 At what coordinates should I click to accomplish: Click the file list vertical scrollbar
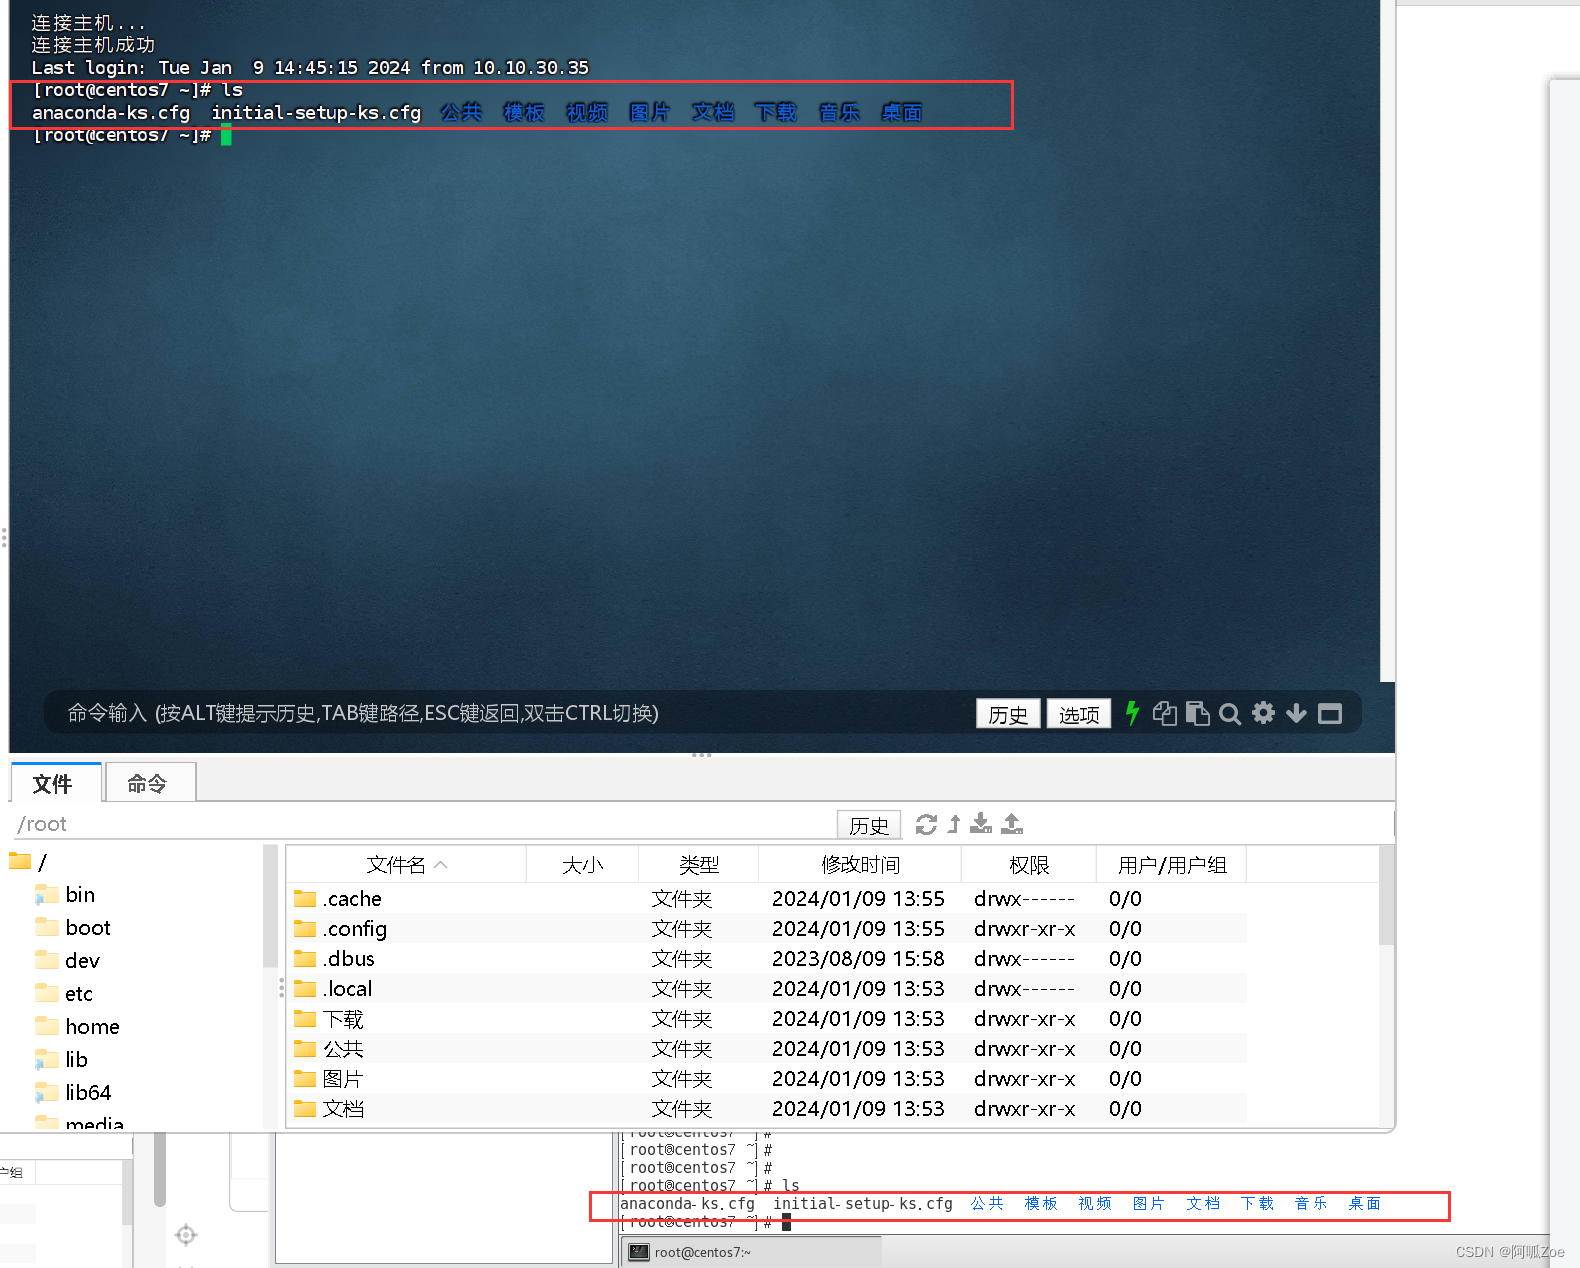click(1386, 895)
